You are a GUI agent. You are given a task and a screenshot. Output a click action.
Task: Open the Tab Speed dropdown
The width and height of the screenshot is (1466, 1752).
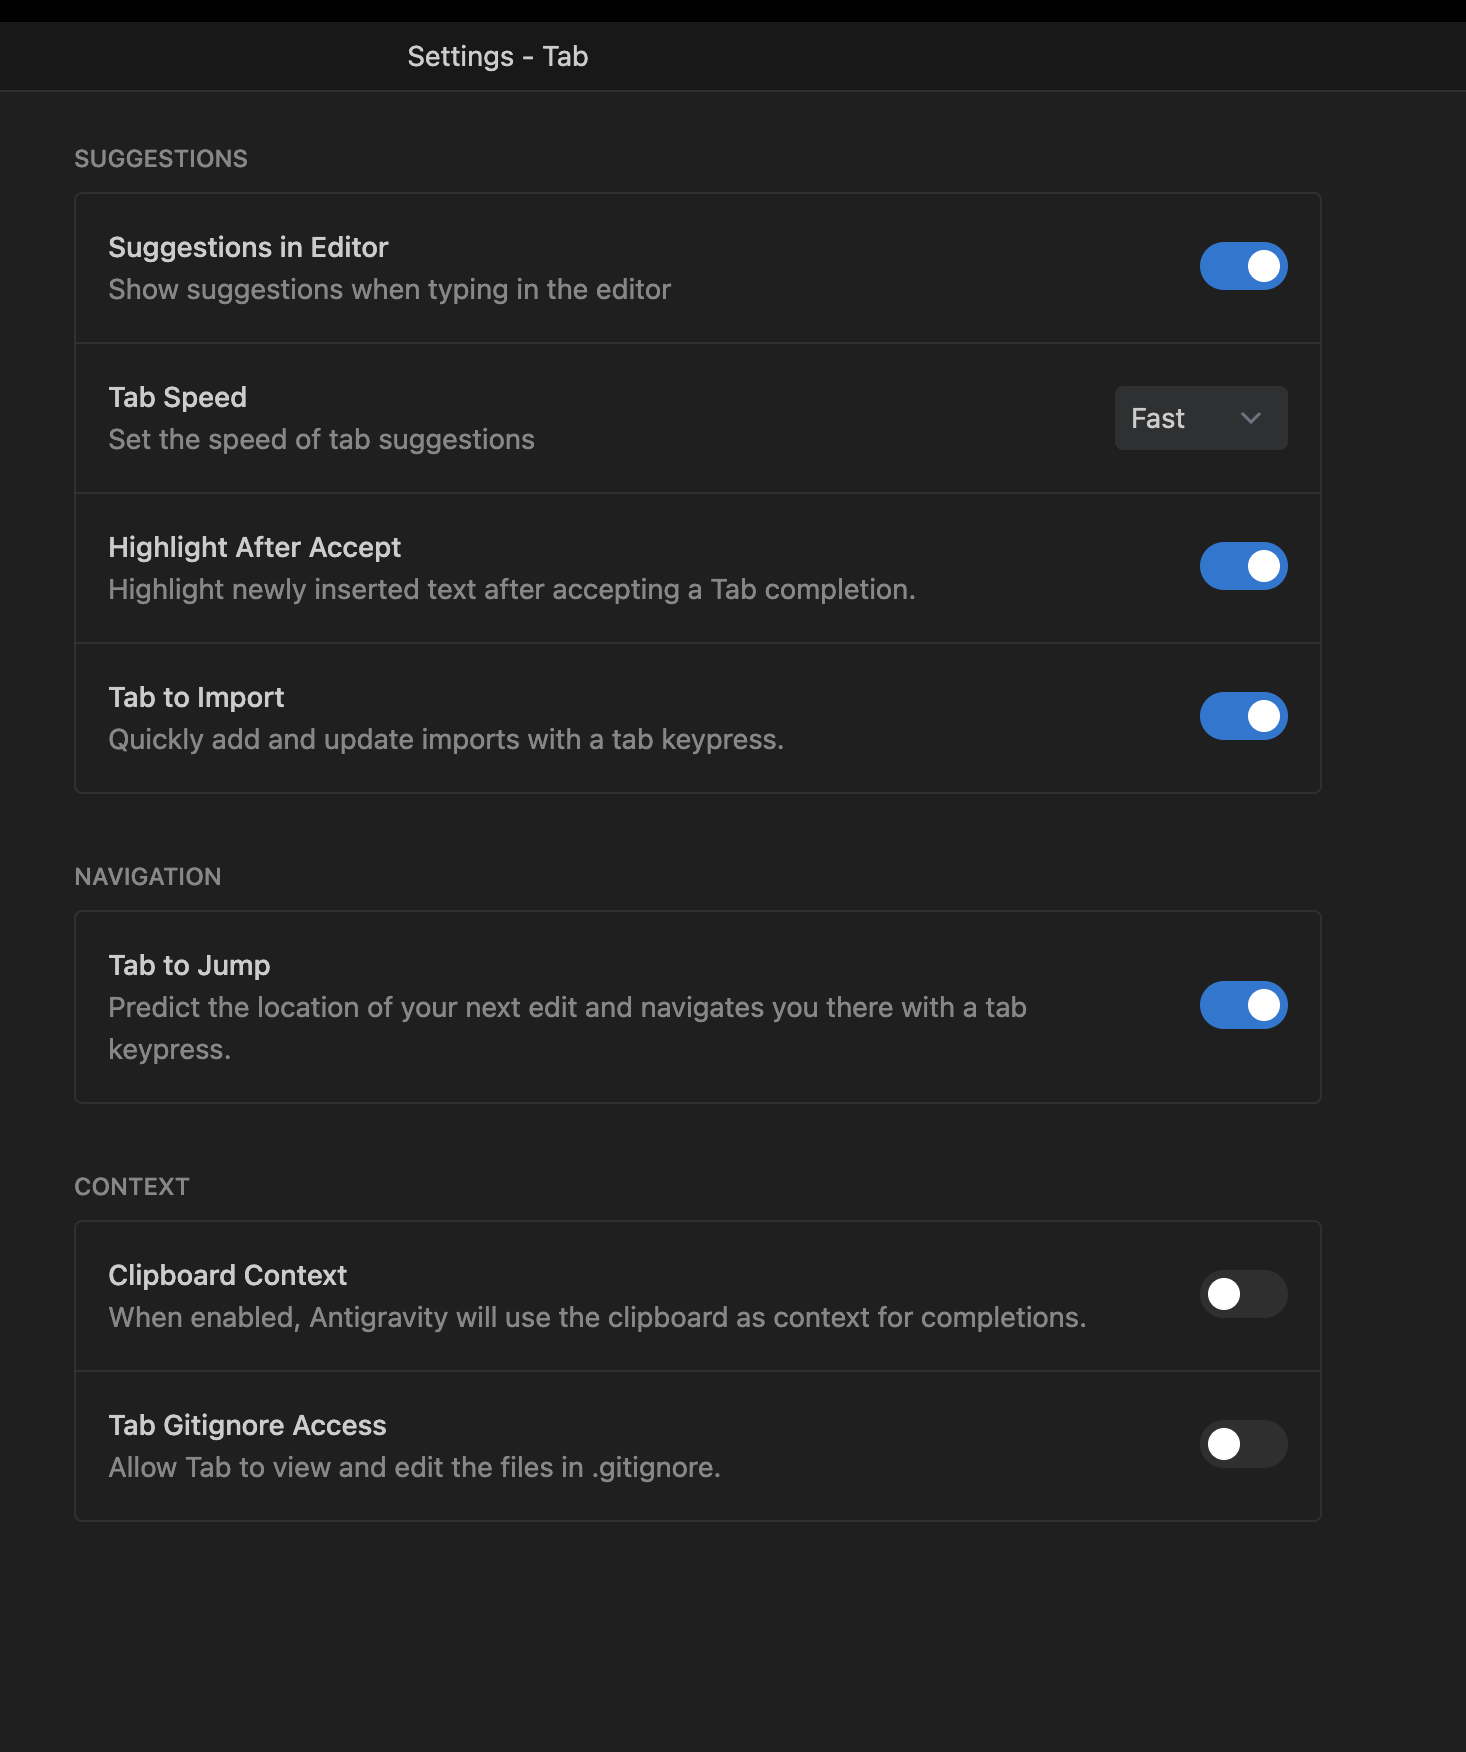pyautogui.click(x=1200, y=418)
